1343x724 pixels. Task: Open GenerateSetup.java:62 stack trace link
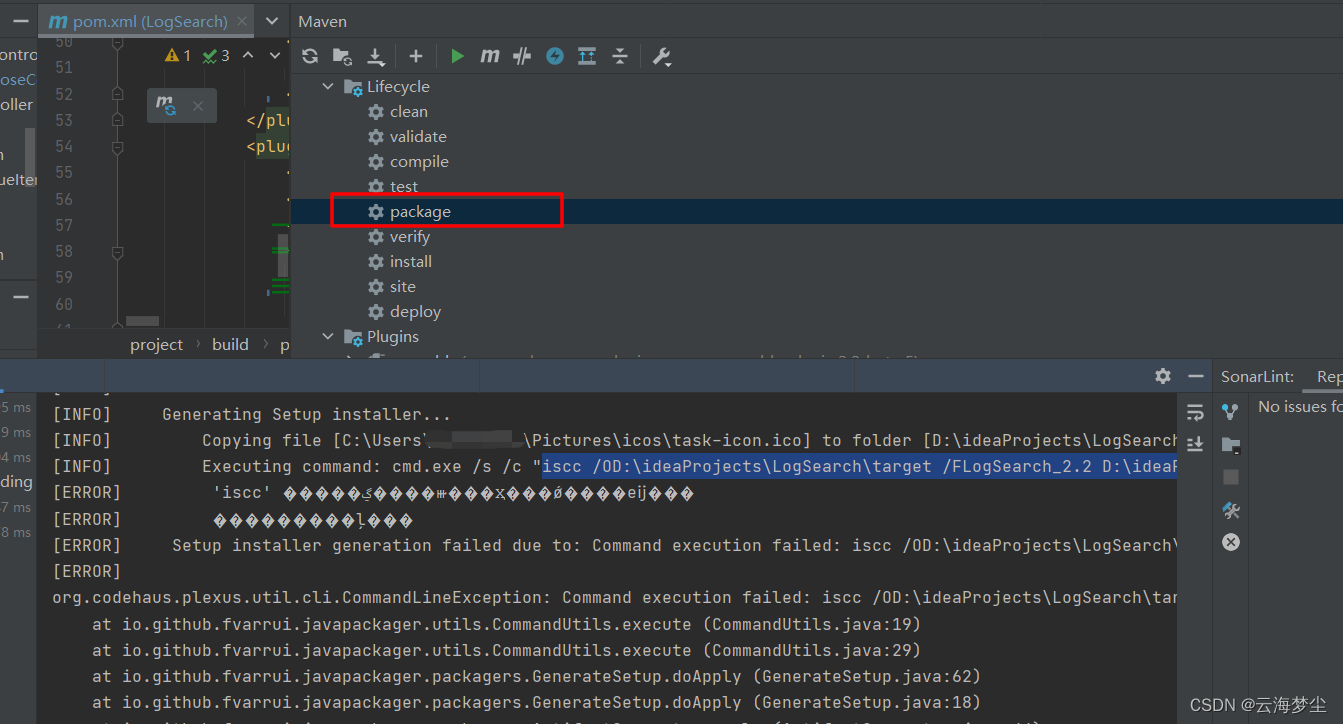pyautogui.click(x=866, y=675)
